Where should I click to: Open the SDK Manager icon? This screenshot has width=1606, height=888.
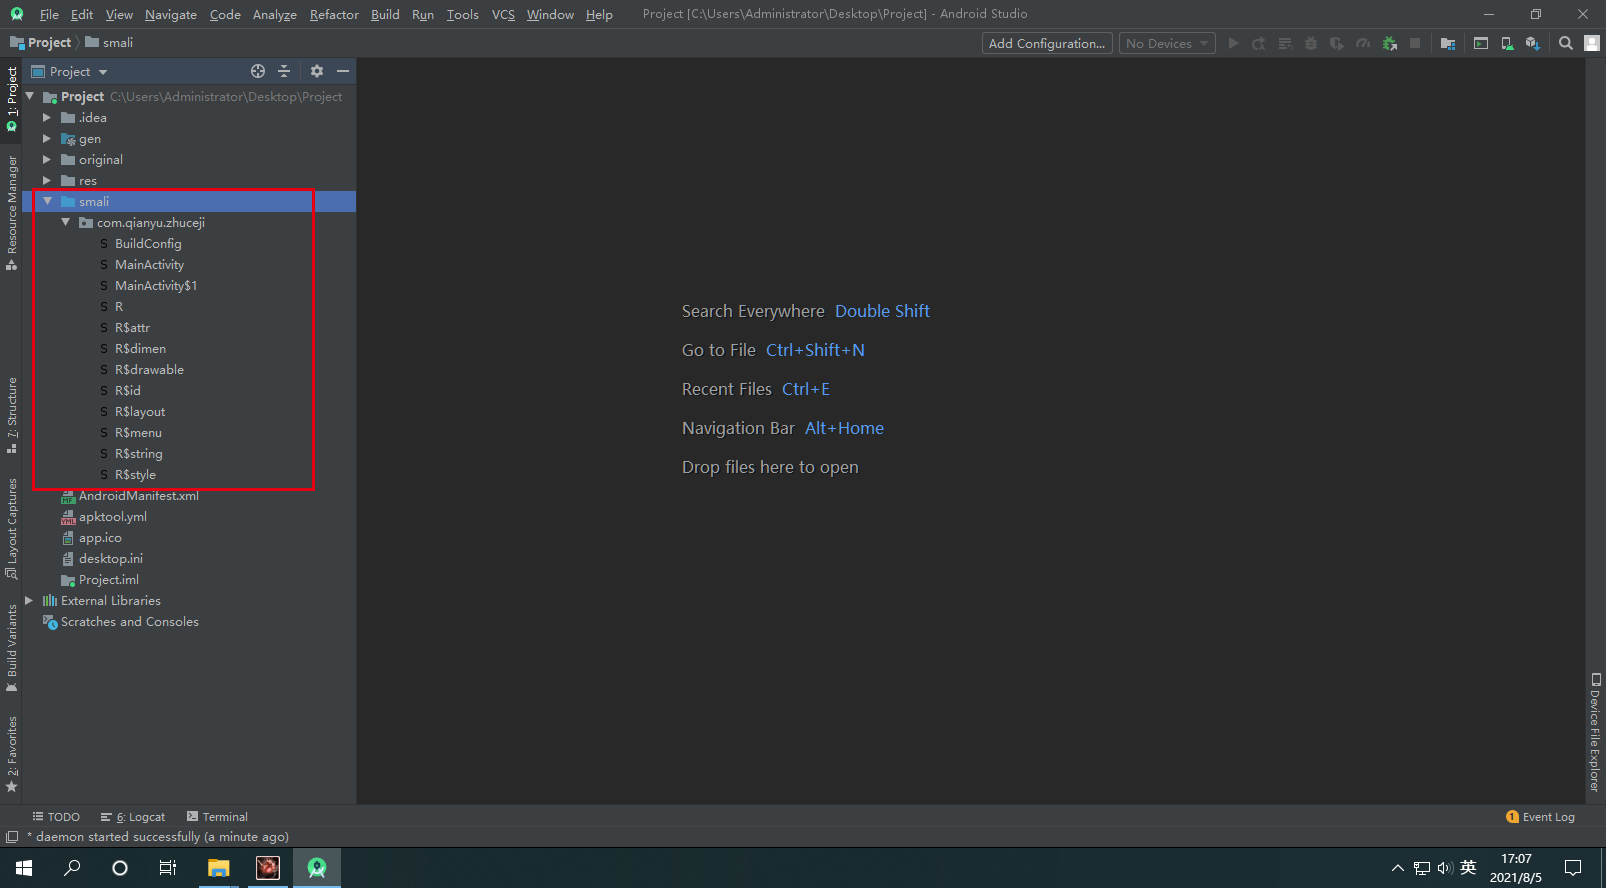point(1533,43)
